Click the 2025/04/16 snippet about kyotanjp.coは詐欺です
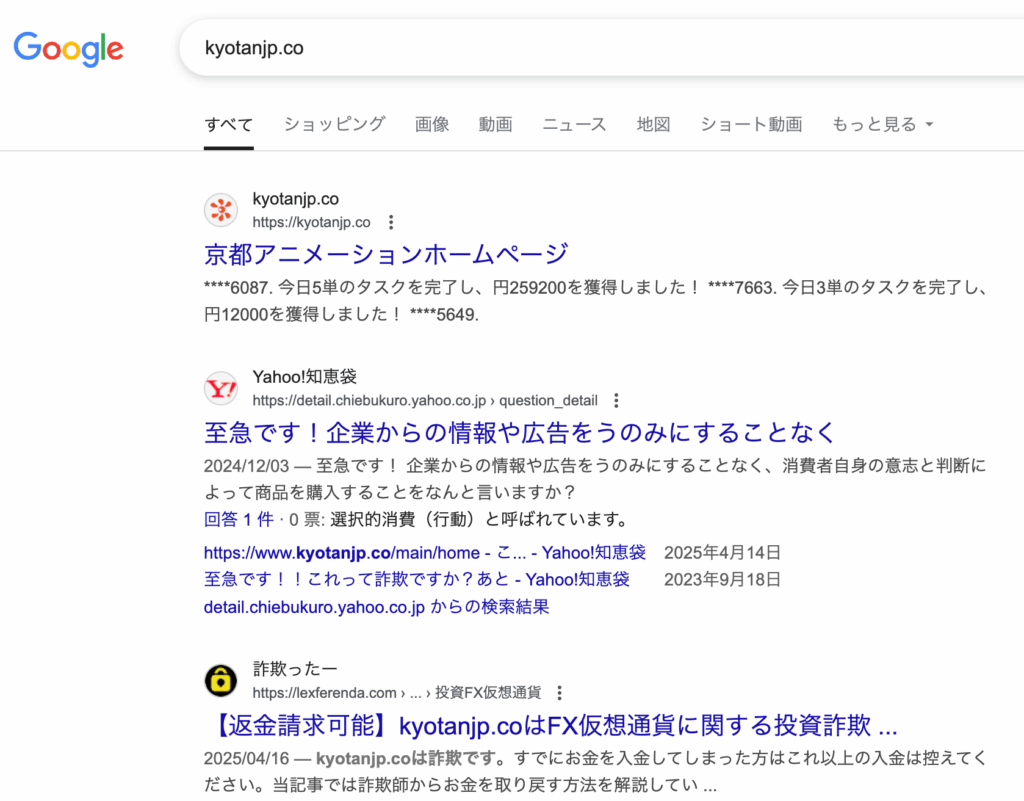 (596, 772)
